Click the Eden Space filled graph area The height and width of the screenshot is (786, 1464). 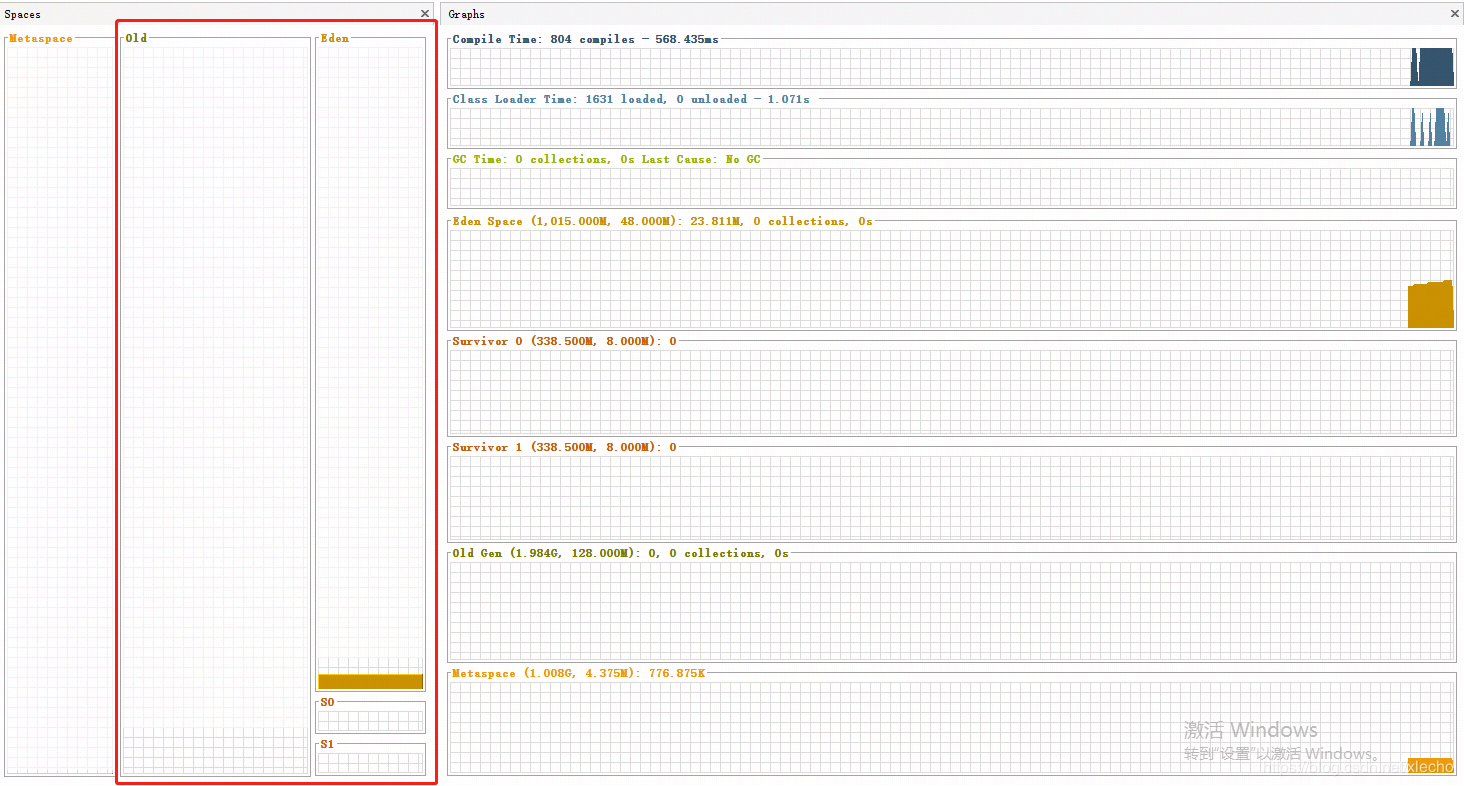1430,304
